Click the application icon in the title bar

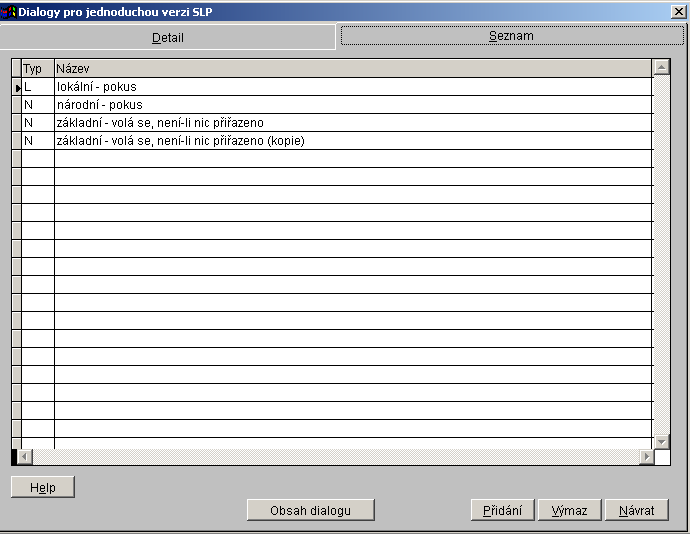(x=9, y=12)
